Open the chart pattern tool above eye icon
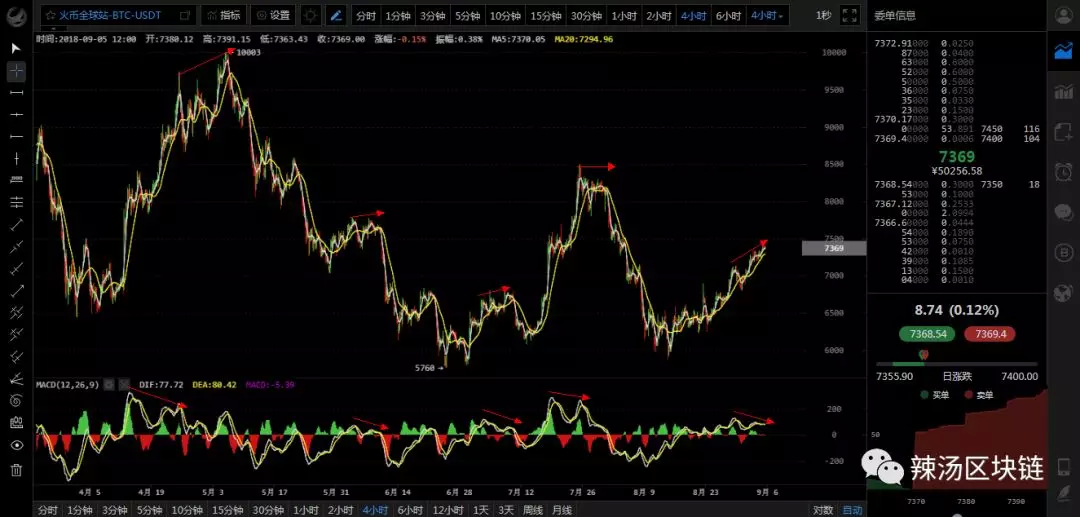1080x517 pixels. point(17,423)
